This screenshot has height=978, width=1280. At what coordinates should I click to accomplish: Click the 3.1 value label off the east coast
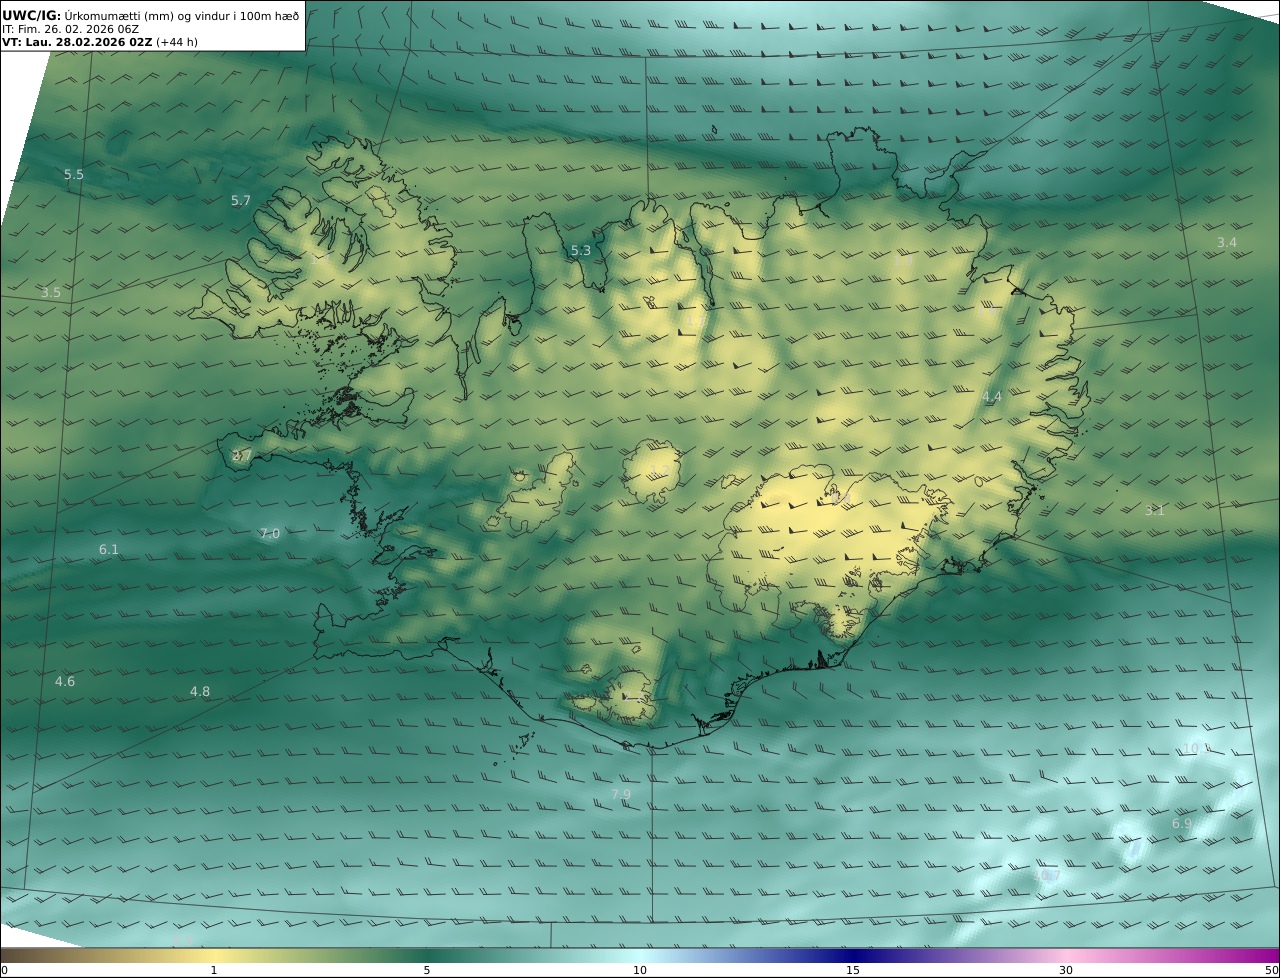[1155, 511]
